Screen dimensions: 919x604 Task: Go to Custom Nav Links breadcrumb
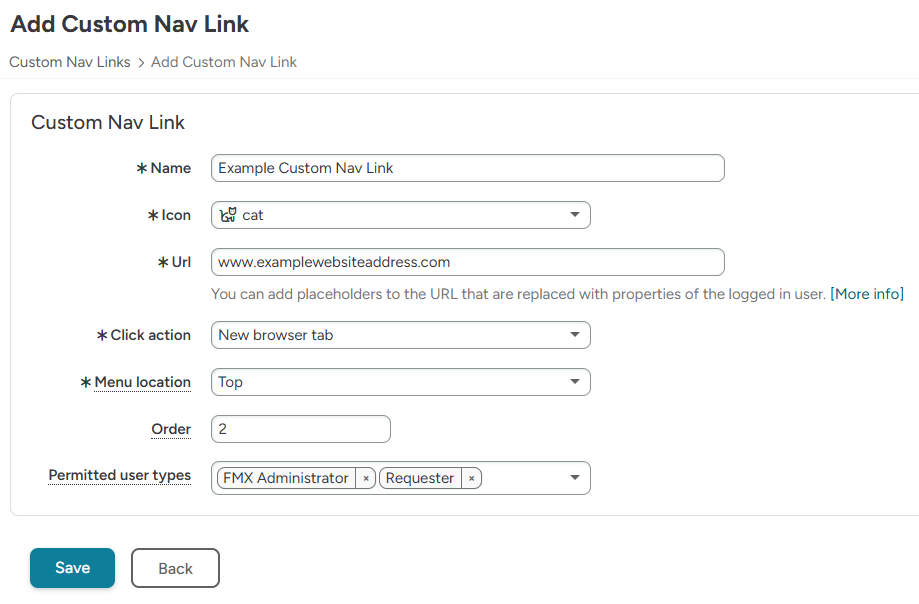(x=70, y=62)
